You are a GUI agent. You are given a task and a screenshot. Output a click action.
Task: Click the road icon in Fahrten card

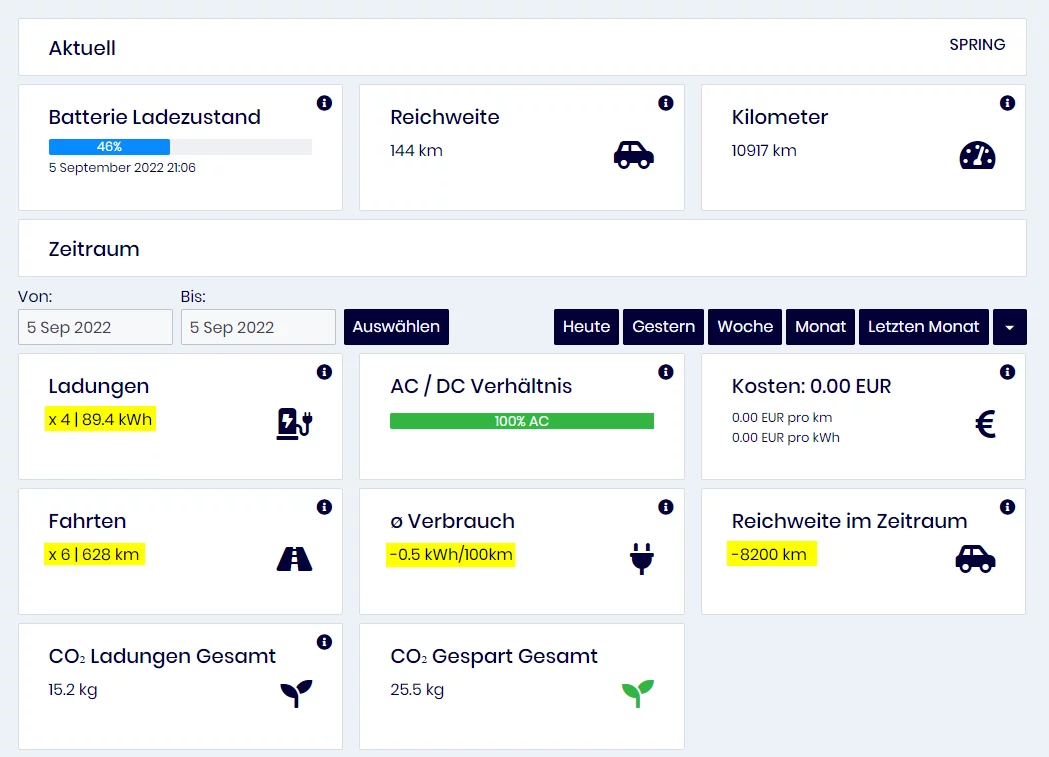pyautogui.click(x=295, y=559)
